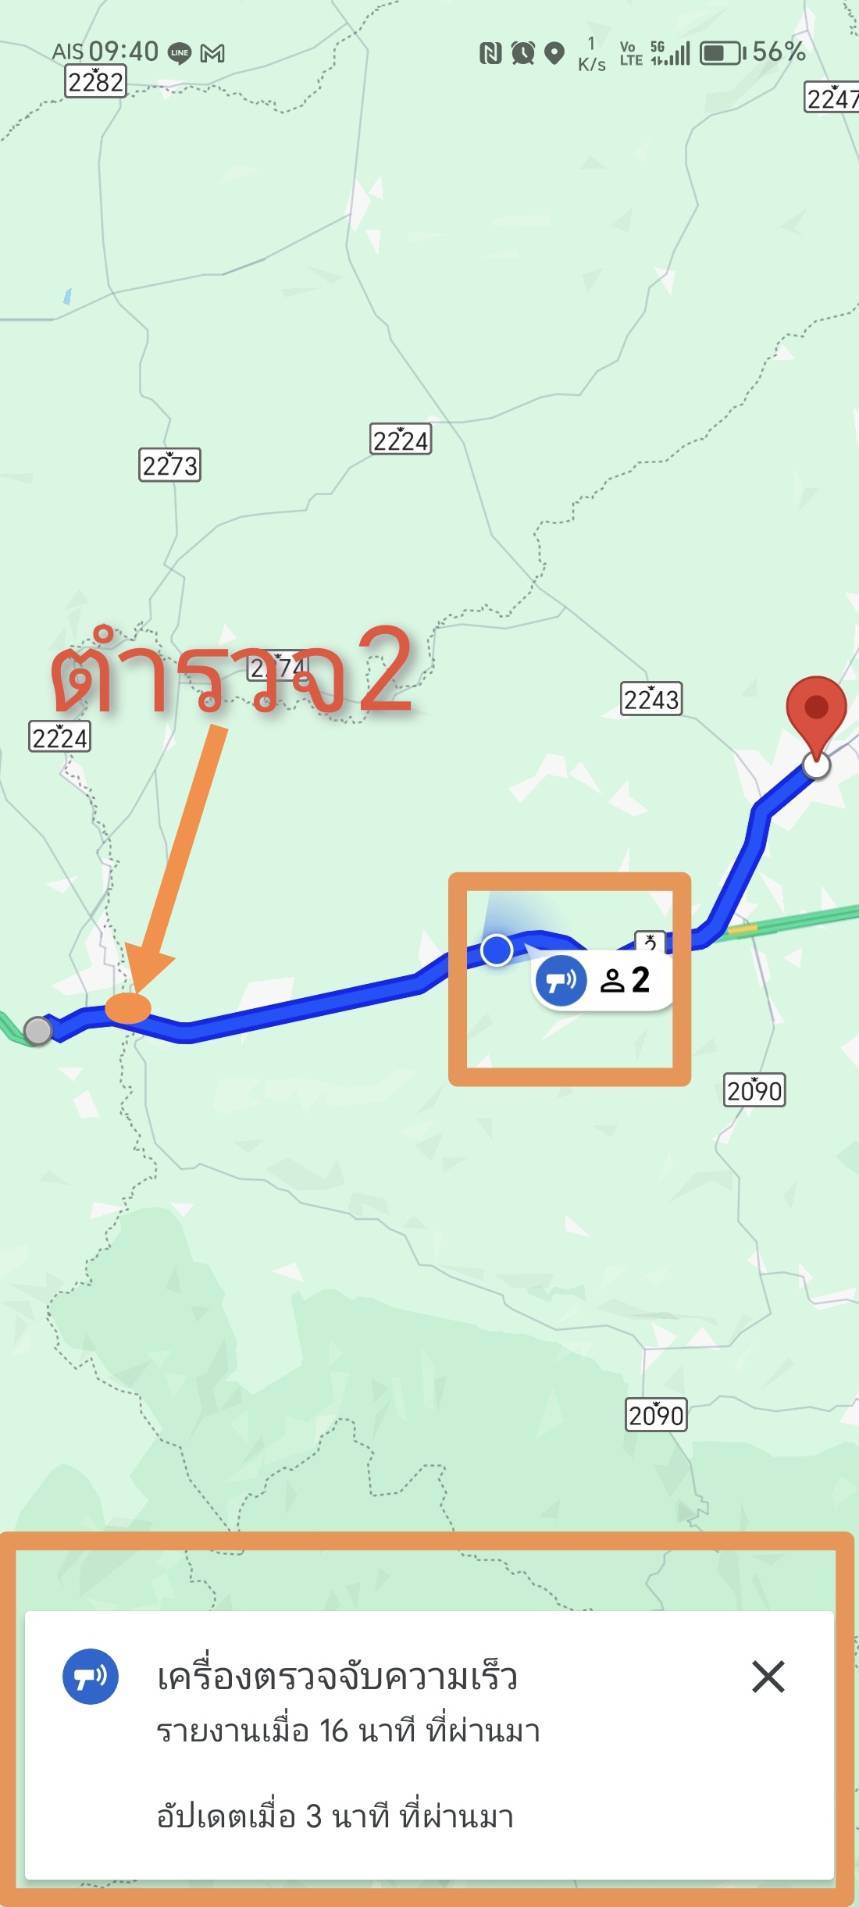859x1907 pixels.
Task: Tap the road 2243 shield label
Action: click(x=651, y=698)
